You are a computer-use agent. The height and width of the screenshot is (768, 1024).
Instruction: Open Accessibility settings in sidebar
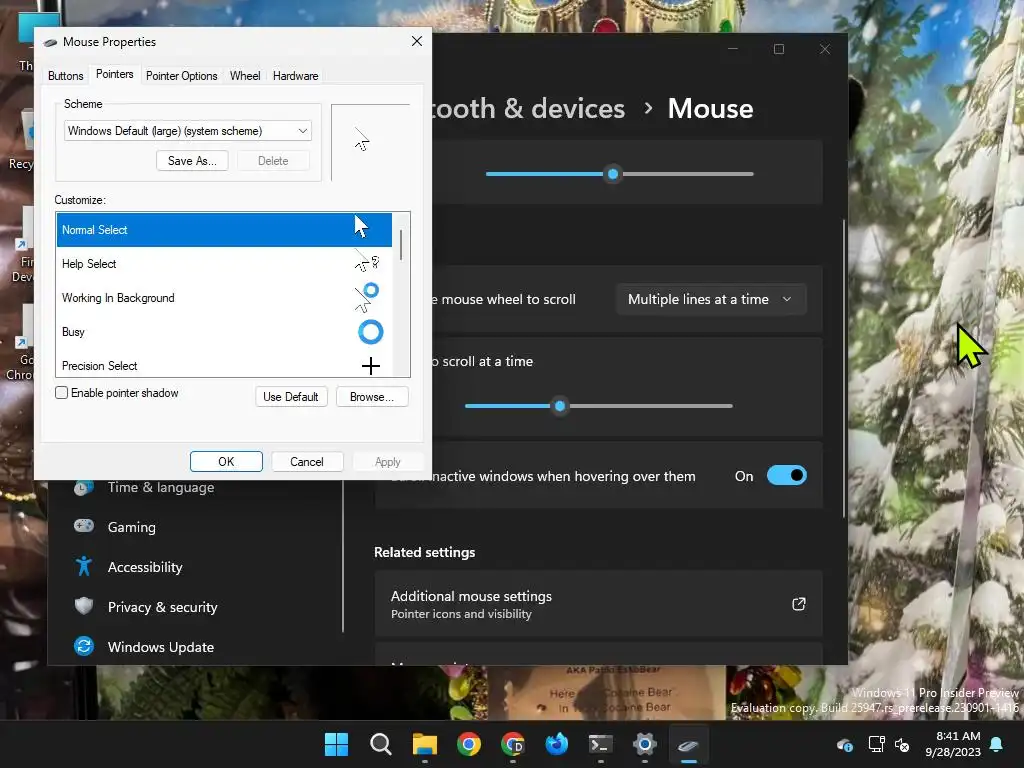[145, 567]
